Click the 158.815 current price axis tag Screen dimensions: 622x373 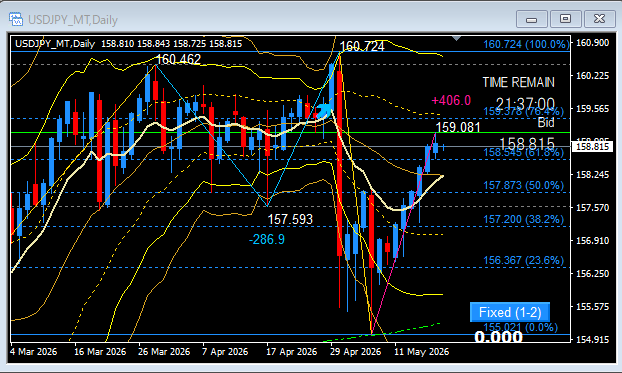coord(592,147)
